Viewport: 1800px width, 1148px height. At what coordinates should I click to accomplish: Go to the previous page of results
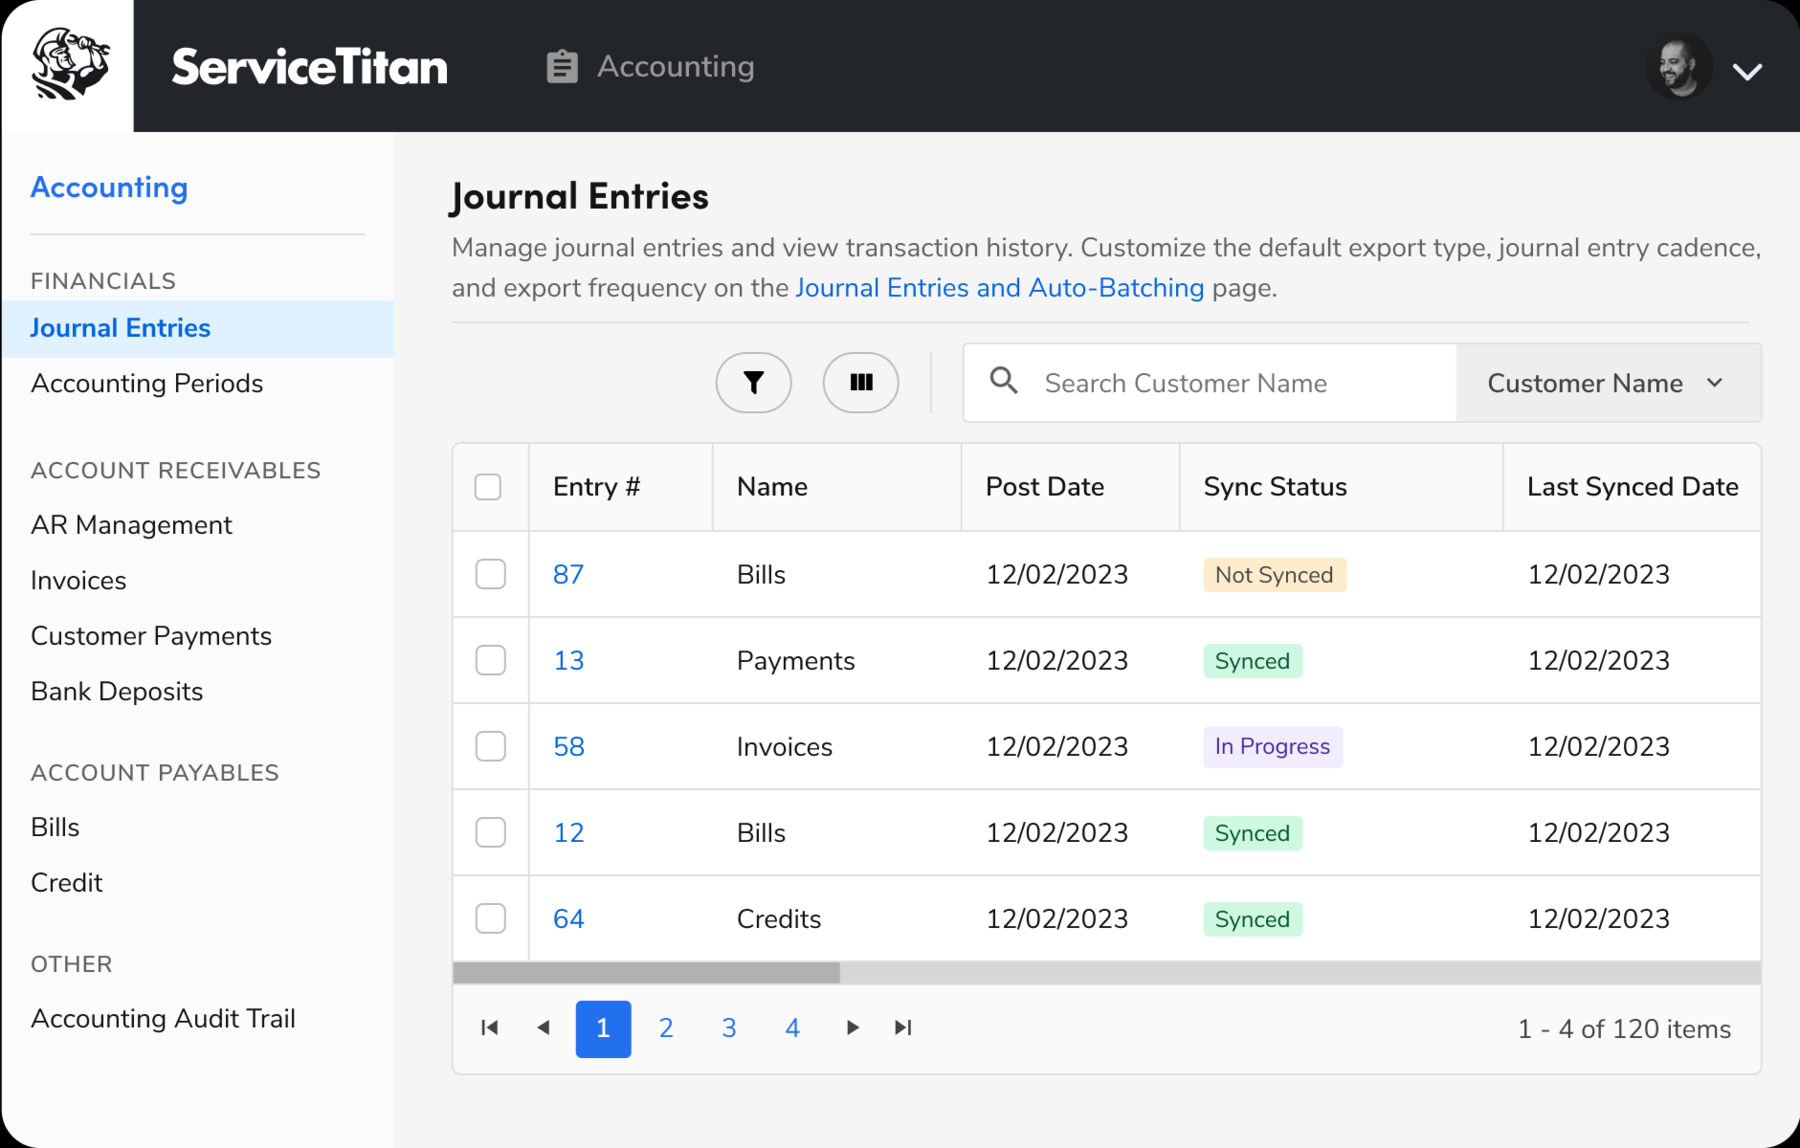click(x=543, y=1028)
